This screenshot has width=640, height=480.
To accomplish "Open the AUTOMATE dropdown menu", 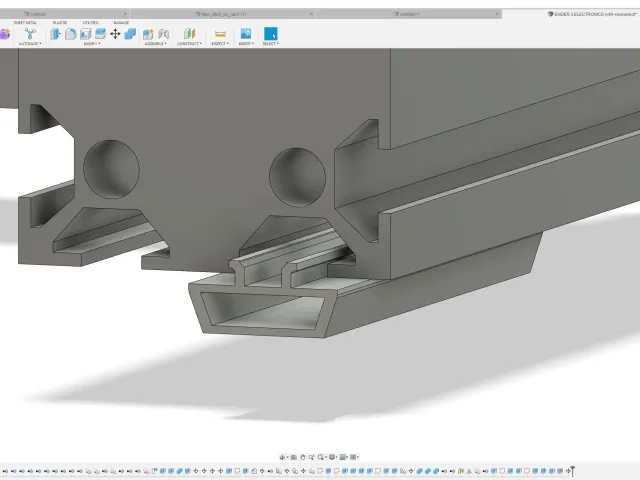I will tap(30, 44).
